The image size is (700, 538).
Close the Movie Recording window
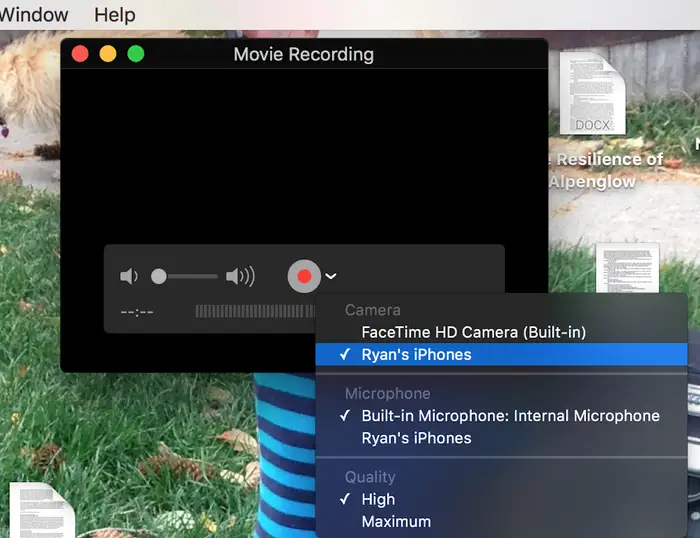(x=80, y=54)
